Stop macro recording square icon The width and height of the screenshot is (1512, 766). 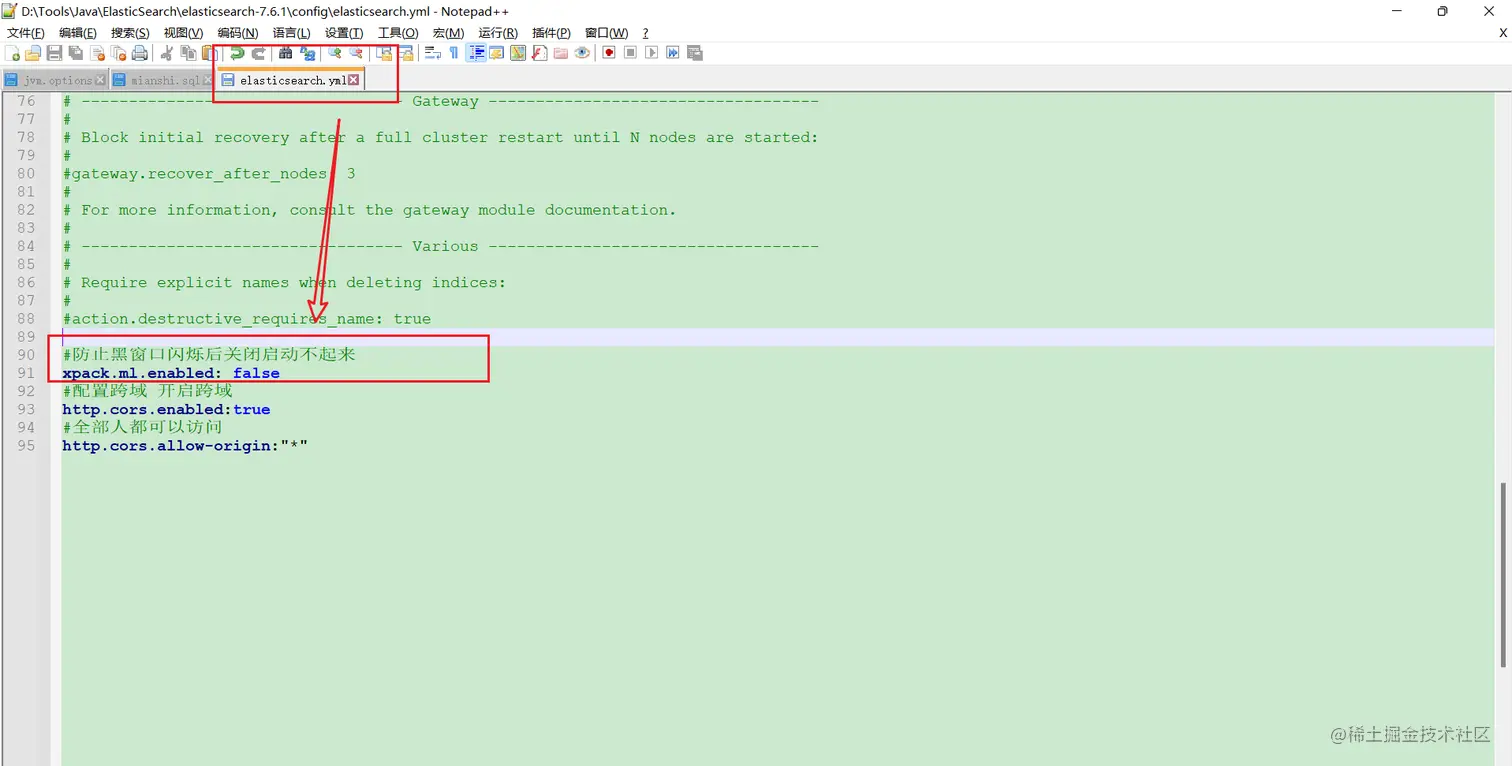point(630,53)
